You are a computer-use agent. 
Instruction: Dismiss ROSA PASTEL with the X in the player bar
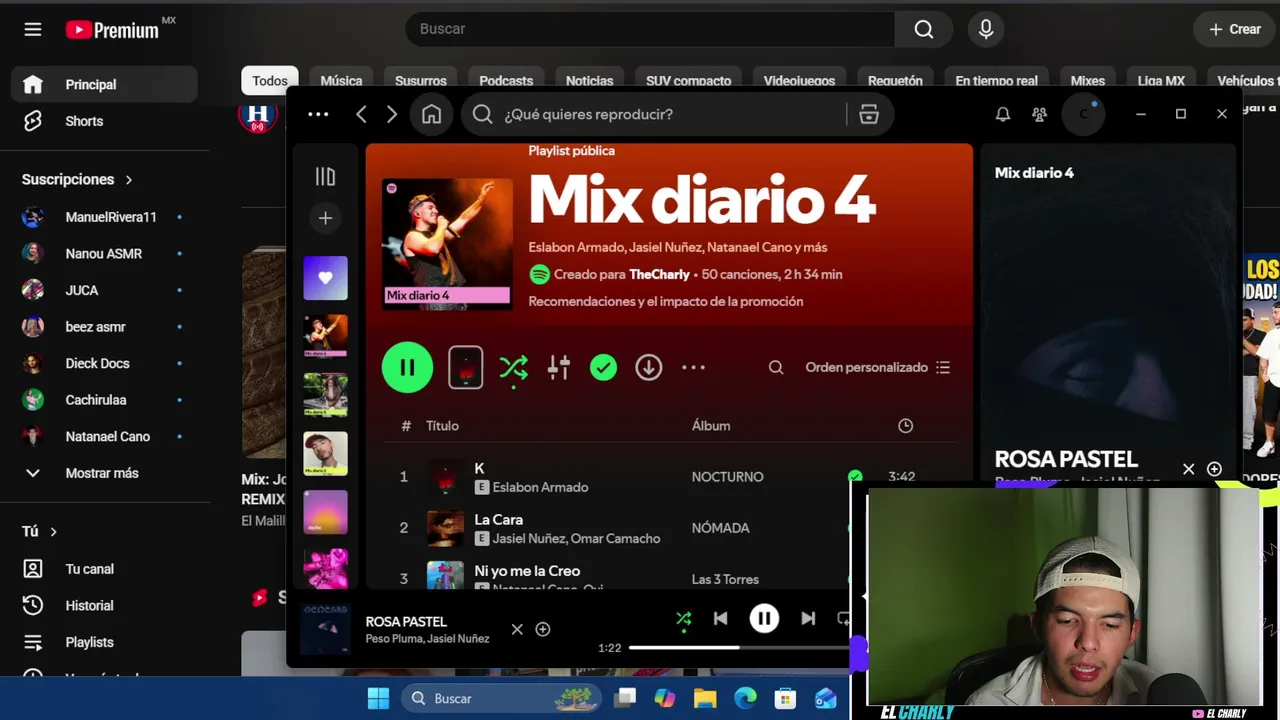click(x=517, y=629)
